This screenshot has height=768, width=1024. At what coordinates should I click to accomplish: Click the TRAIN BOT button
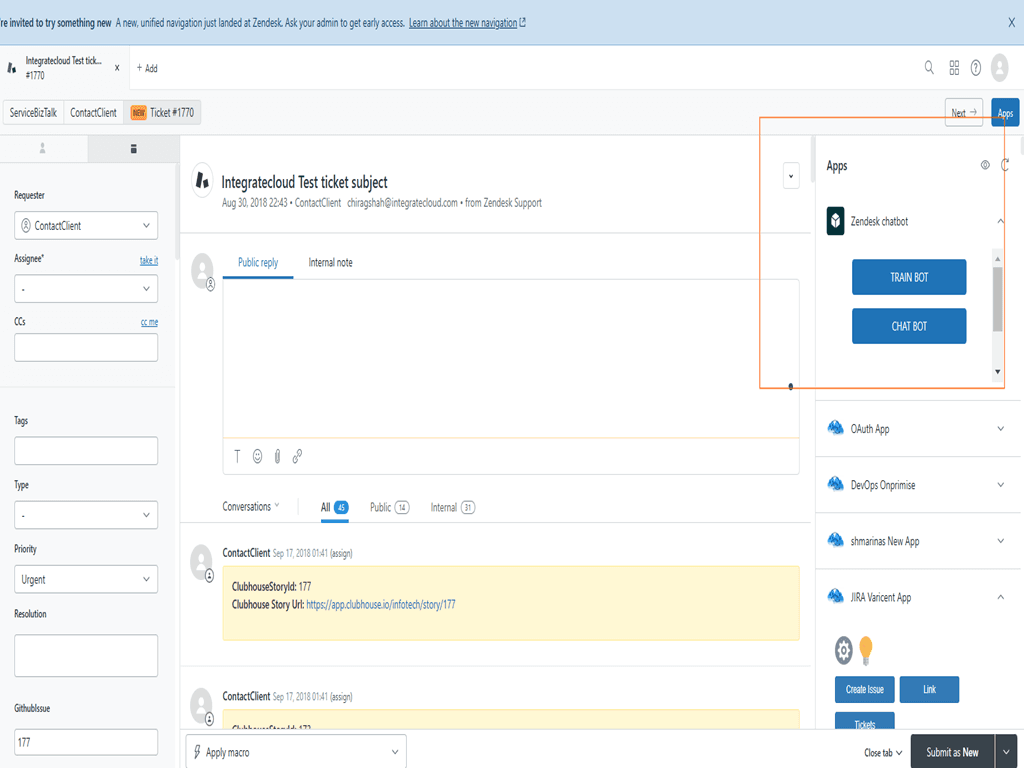(909, 277)
